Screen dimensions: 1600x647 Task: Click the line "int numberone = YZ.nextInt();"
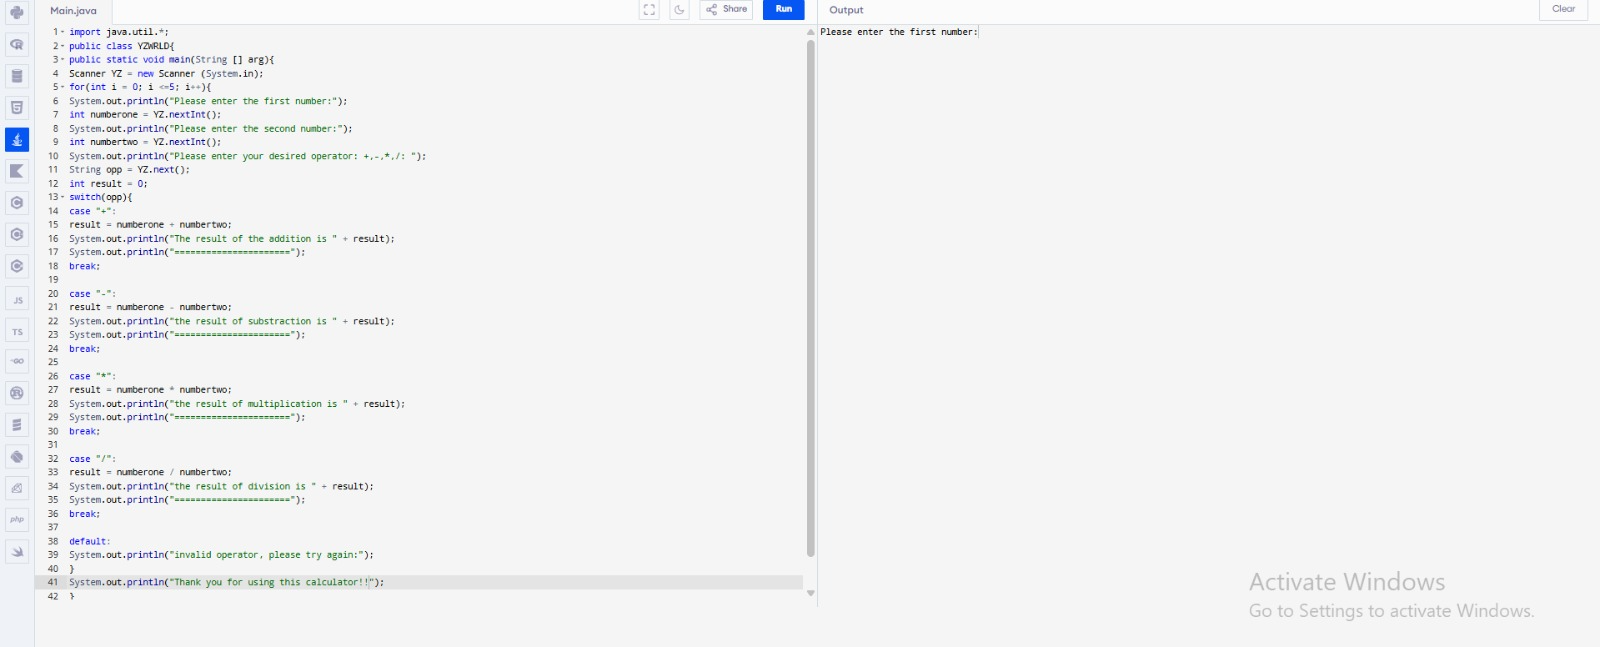(x=145, y=115)
